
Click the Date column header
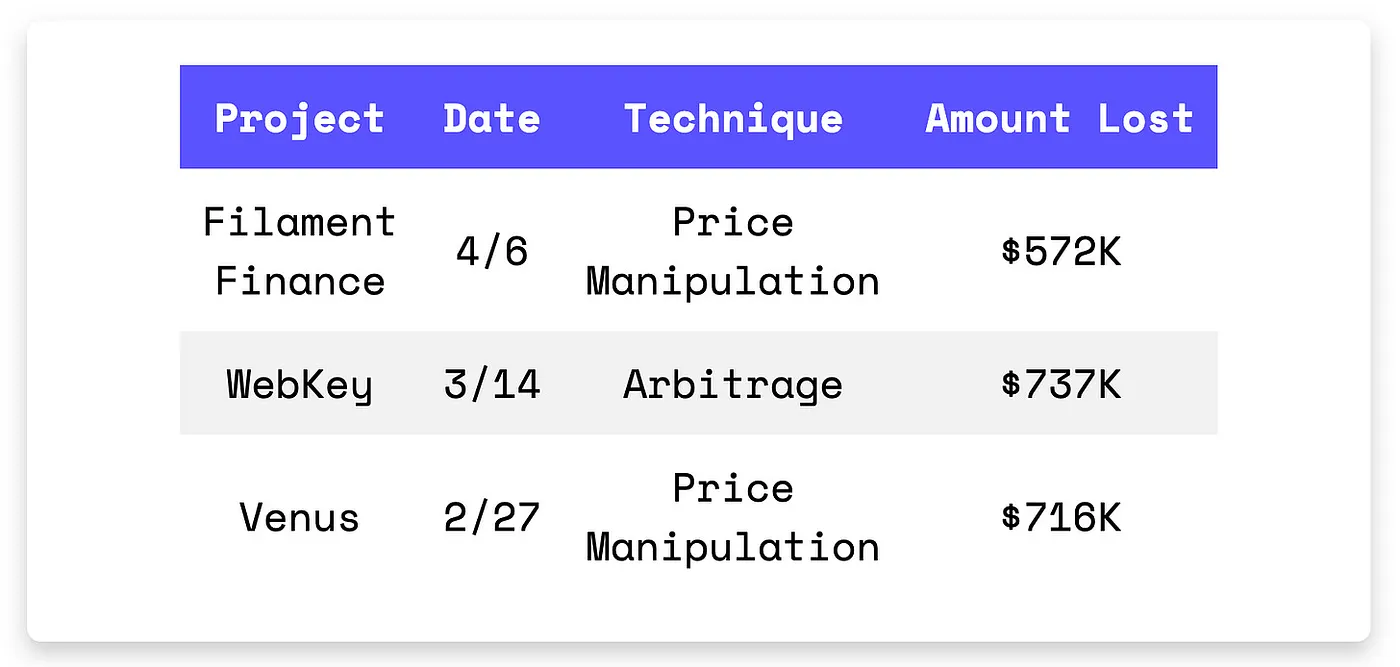tap(491, 118)
